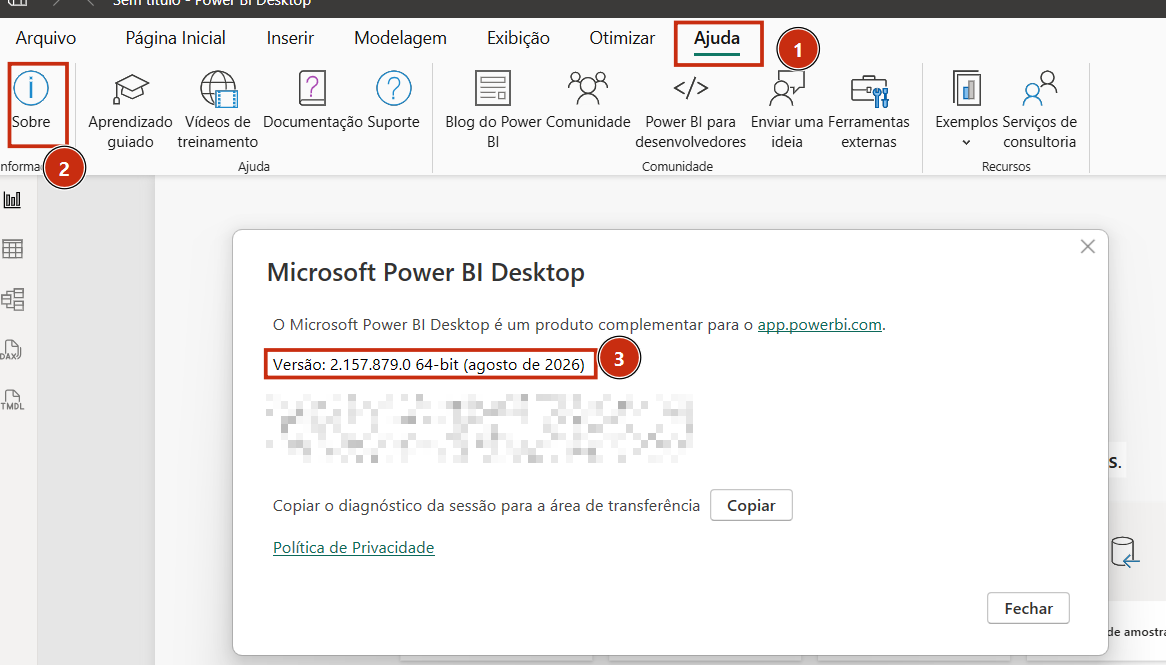Switch to the Exibição tab
The image size is (1166, 665).
click(x=518, y=38)
